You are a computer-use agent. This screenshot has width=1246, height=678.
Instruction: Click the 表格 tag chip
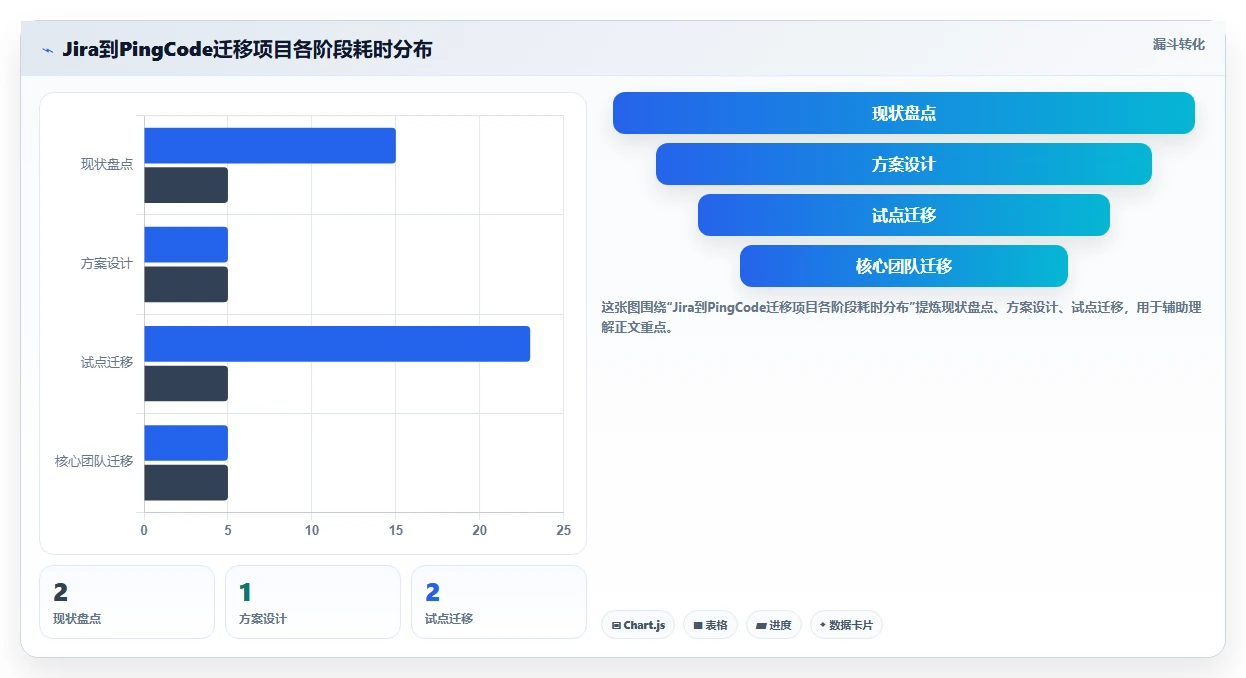(x=710, y=625)
